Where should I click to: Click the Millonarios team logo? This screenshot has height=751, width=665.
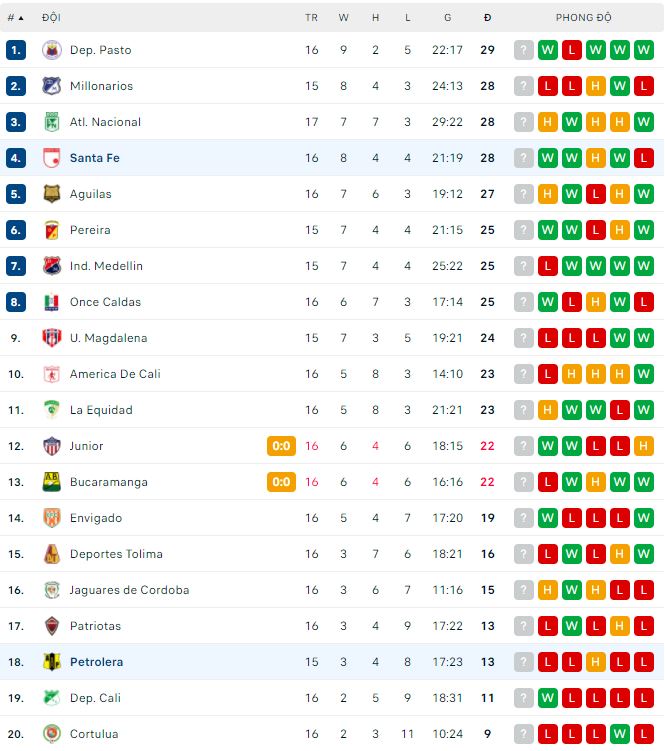(52, 86)
